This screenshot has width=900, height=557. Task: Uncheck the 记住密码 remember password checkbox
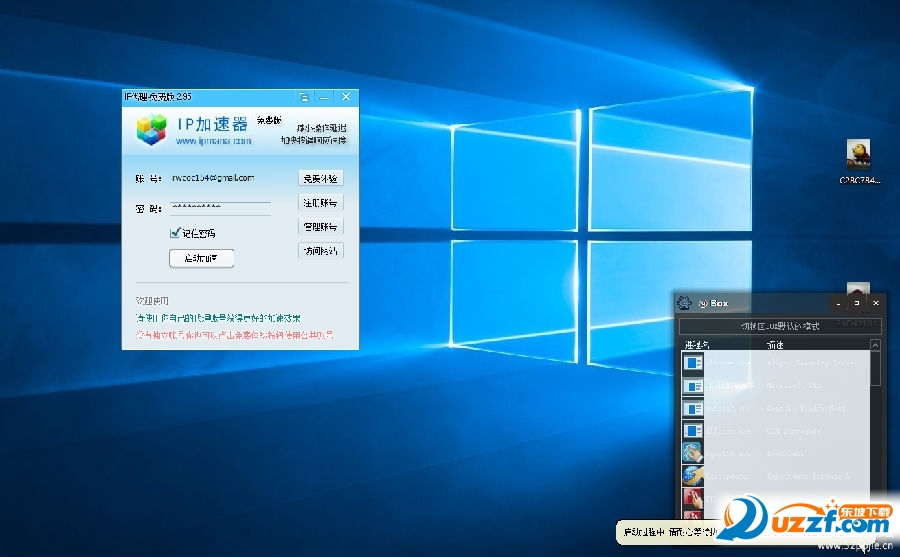tap(175, 232)
